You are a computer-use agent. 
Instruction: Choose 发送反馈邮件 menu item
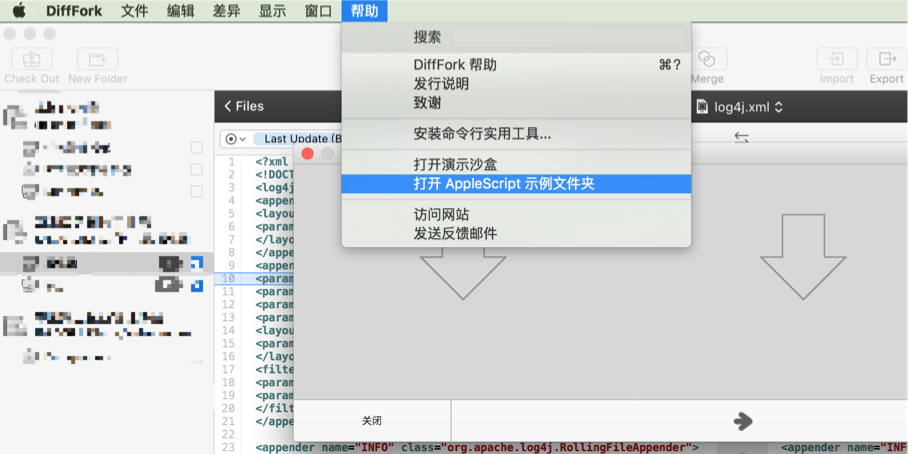coord(516,234)
